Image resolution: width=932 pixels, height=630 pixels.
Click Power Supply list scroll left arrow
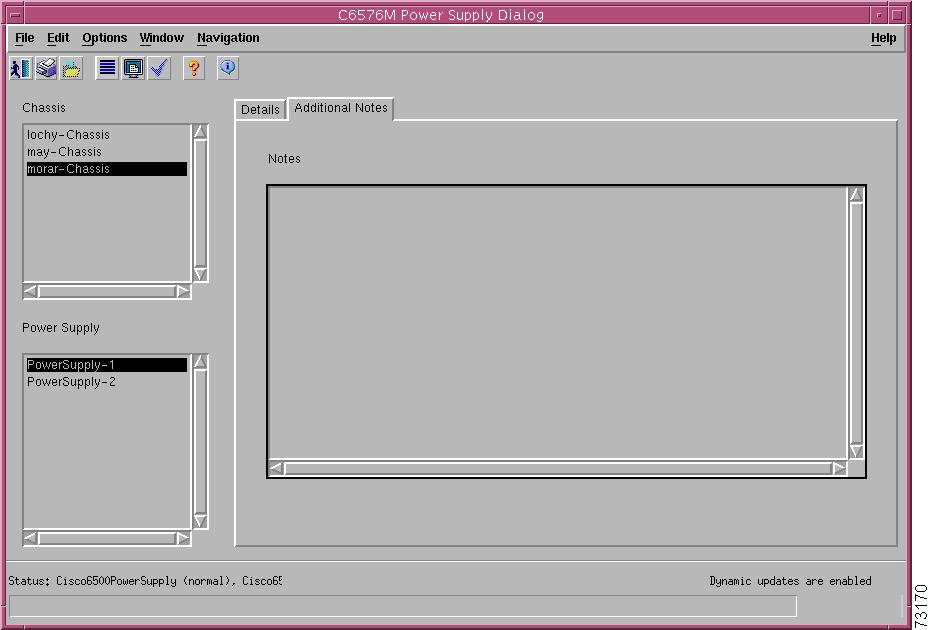(x=30, y=538)
